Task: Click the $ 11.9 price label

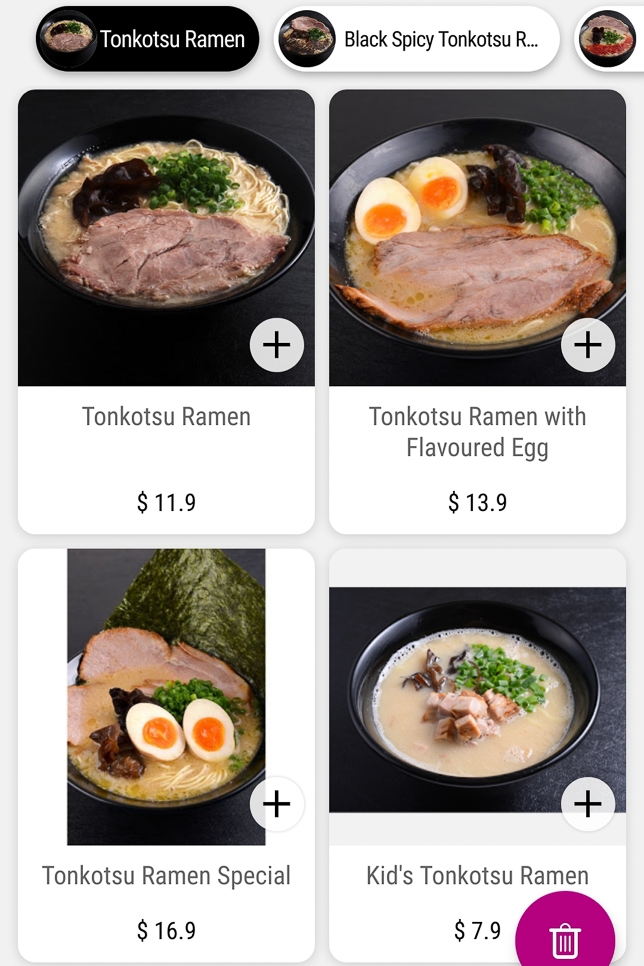Action: 166,502
